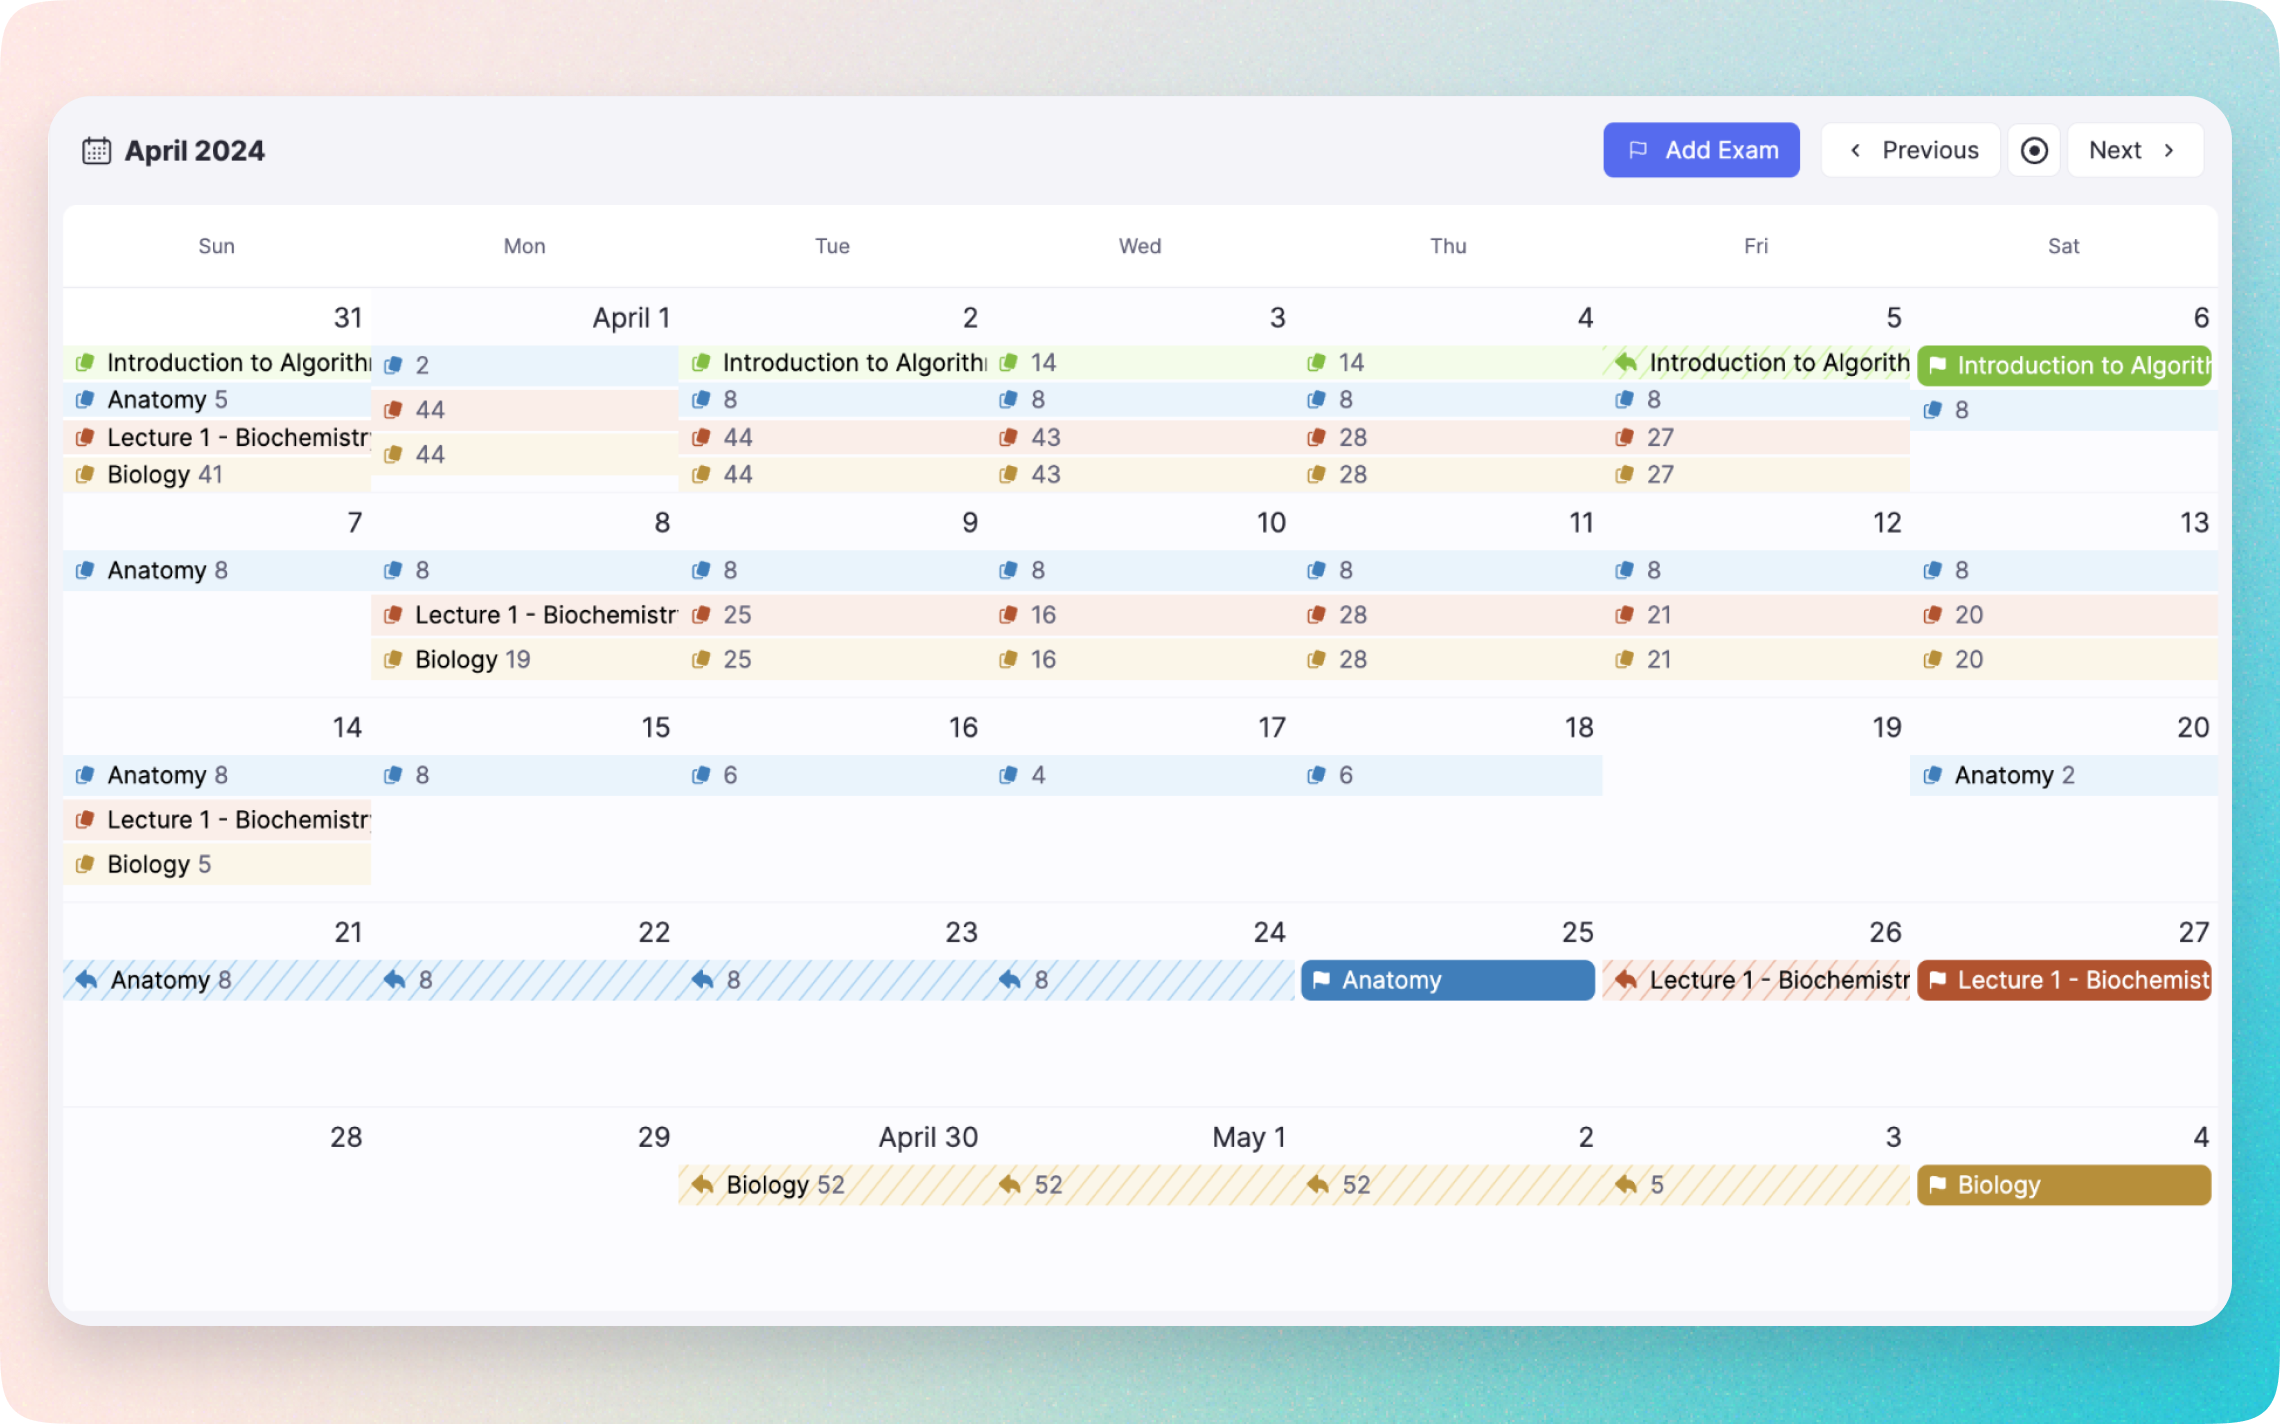This screenshot has height=1424, width=2280.
Task: Open Introduction to Algorithms exam on April 6
Action: click(x=2062, y=365)
